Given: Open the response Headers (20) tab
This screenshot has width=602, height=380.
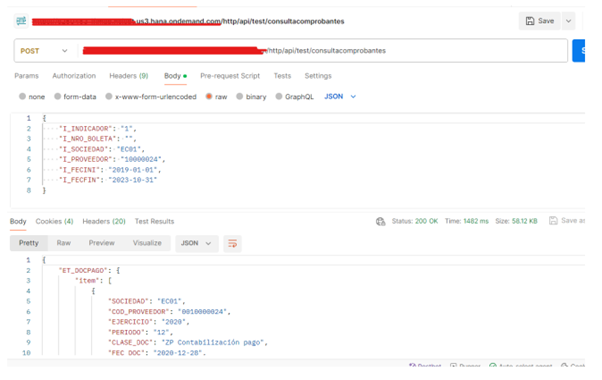Looking at the screenshot, I should coord(104,221).
